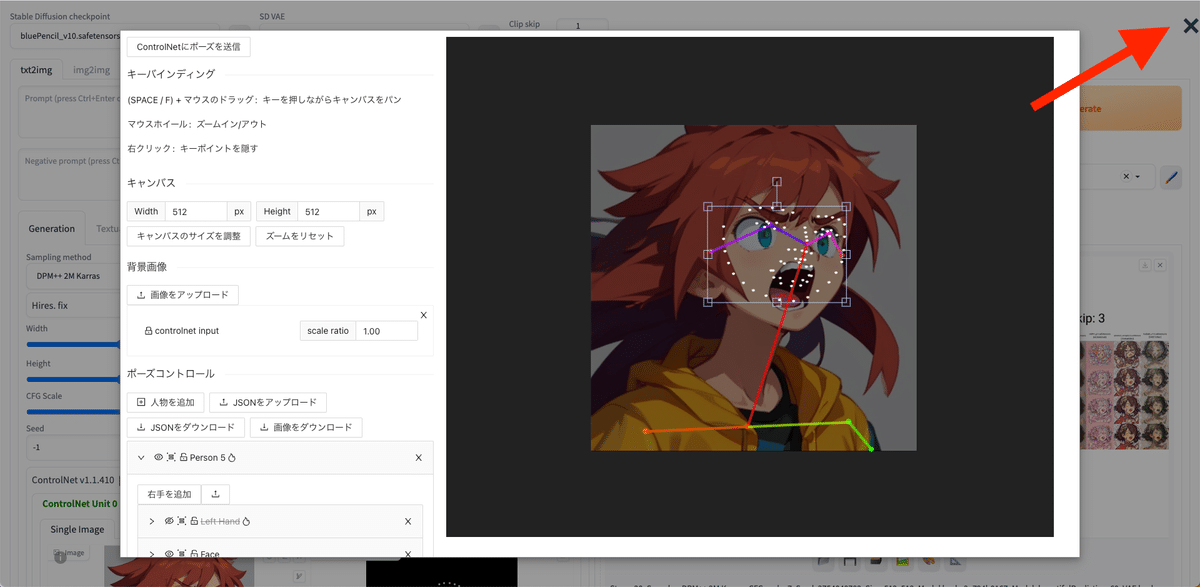Image resolution: width=1200 pixels, height=587 pixels.
Task: Click 'キャンバスのサイズを調整' button
Action: (189, 236)
